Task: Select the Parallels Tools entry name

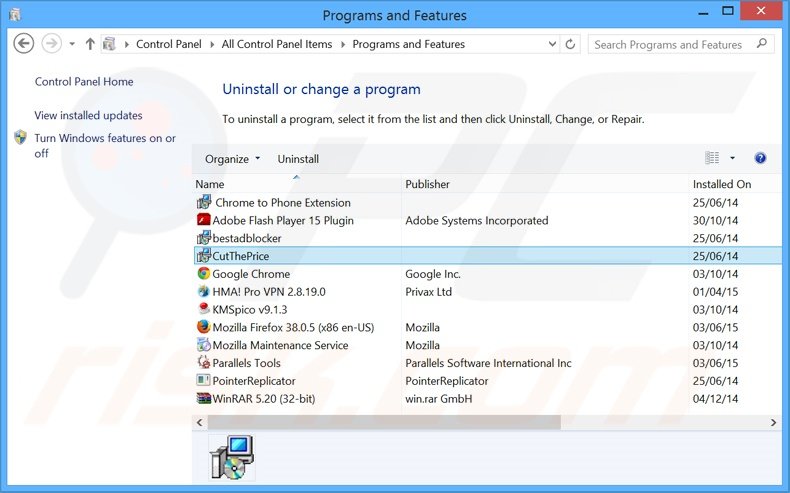Action: click(246, 363)
